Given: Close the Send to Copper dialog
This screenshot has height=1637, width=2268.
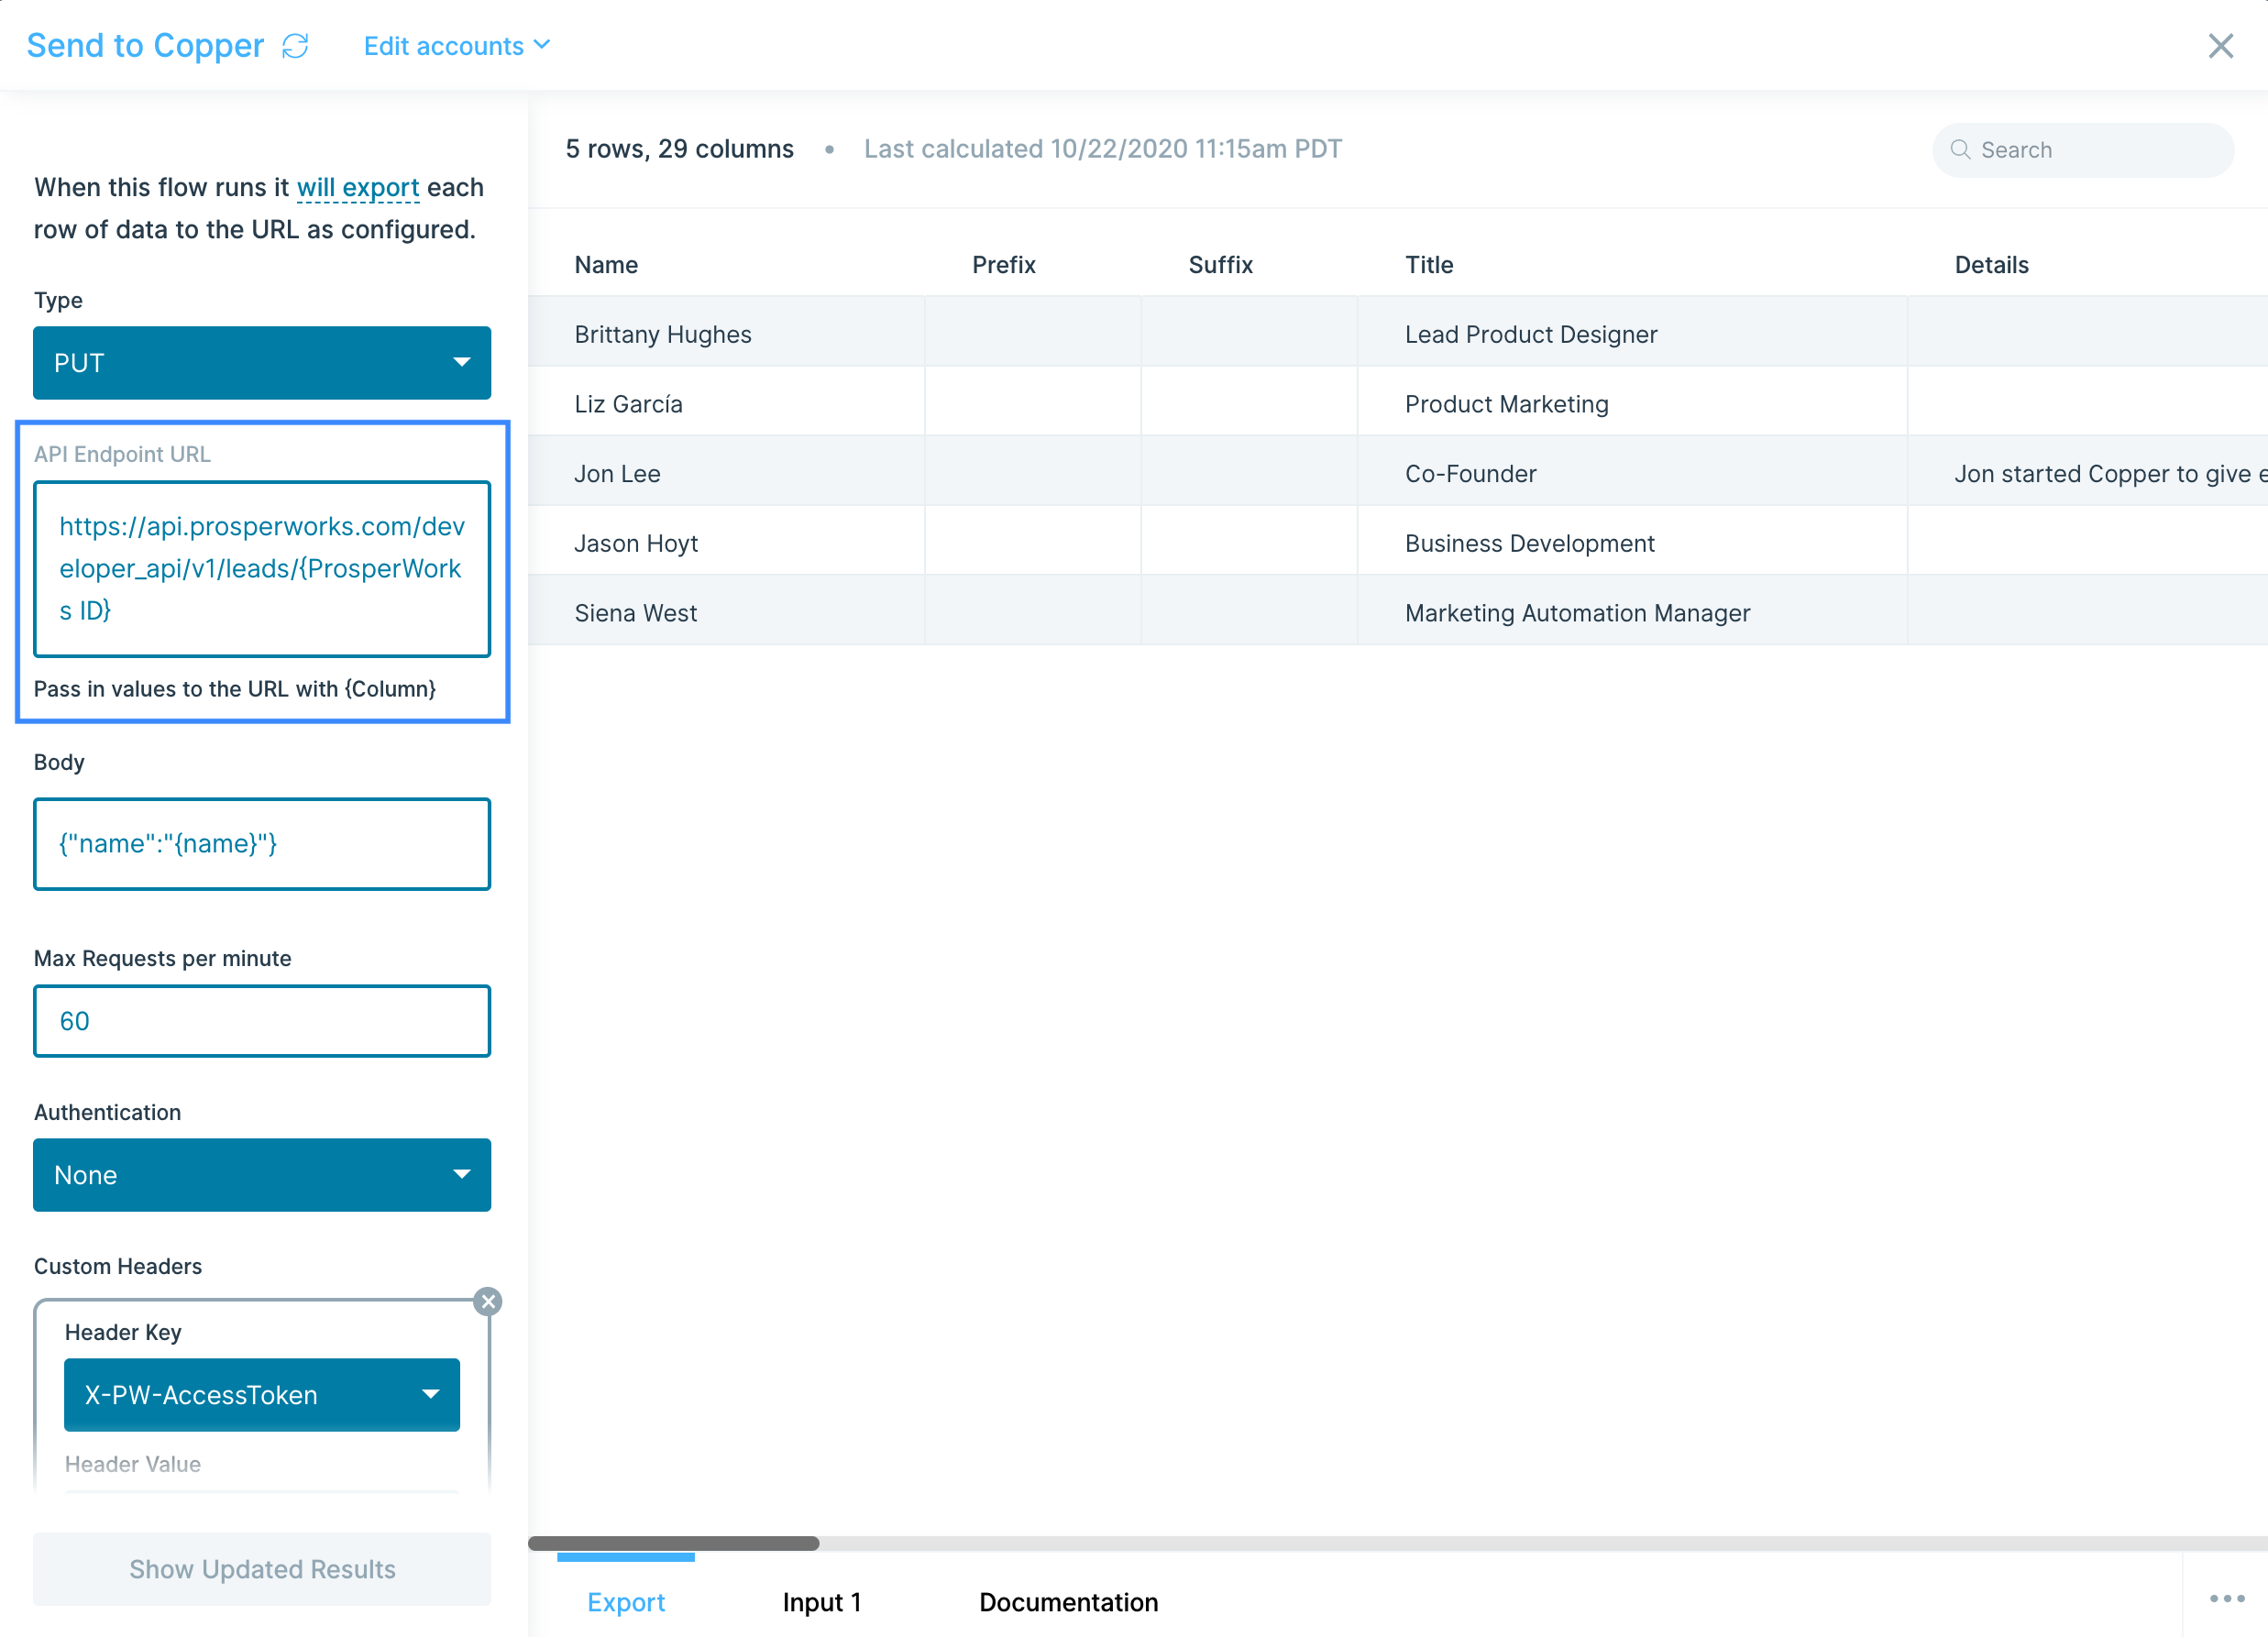Looking at the screenshot, I should [2220, 46].
